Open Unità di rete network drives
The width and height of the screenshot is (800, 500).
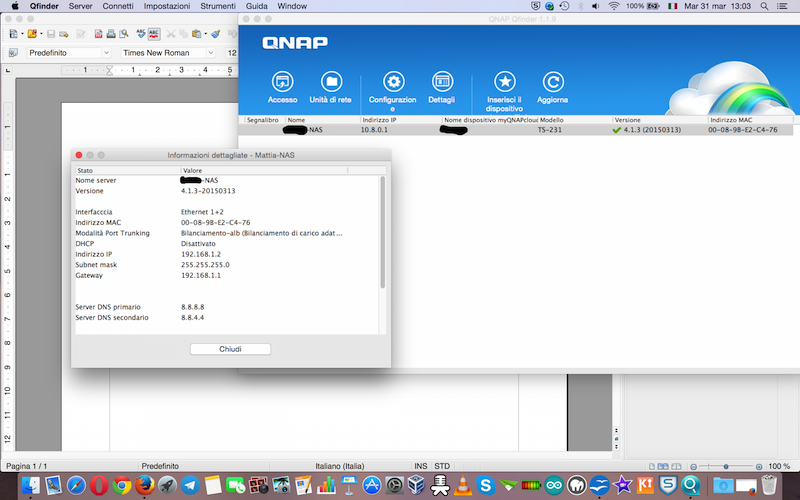330,83
